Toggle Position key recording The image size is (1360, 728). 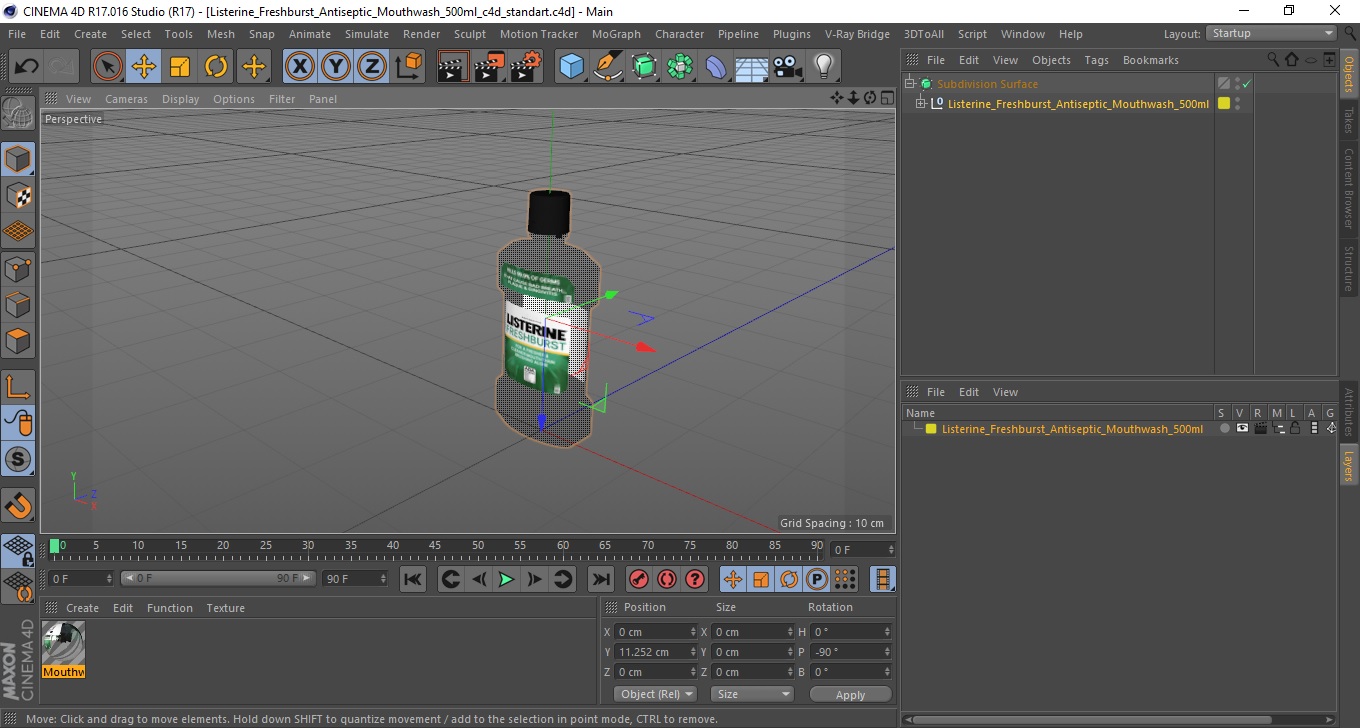(x=733, y=579)
